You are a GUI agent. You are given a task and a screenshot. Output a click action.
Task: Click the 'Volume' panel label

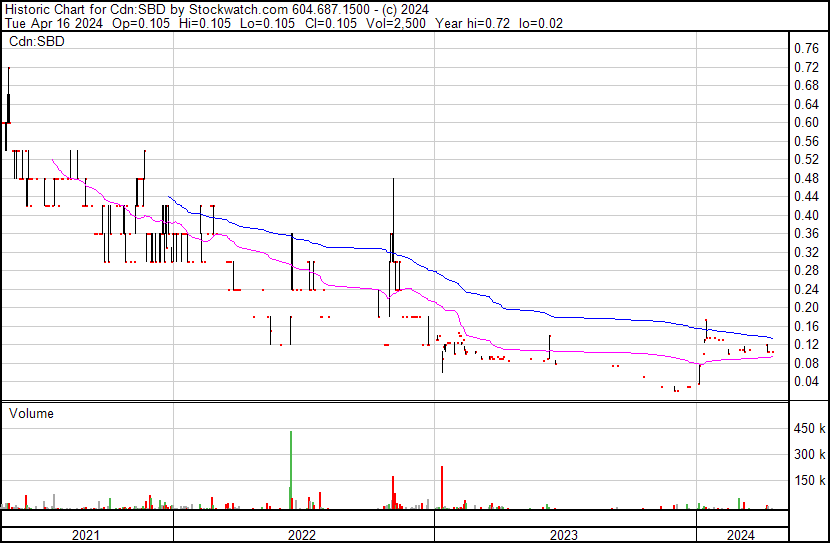click(x=31, y=413)
